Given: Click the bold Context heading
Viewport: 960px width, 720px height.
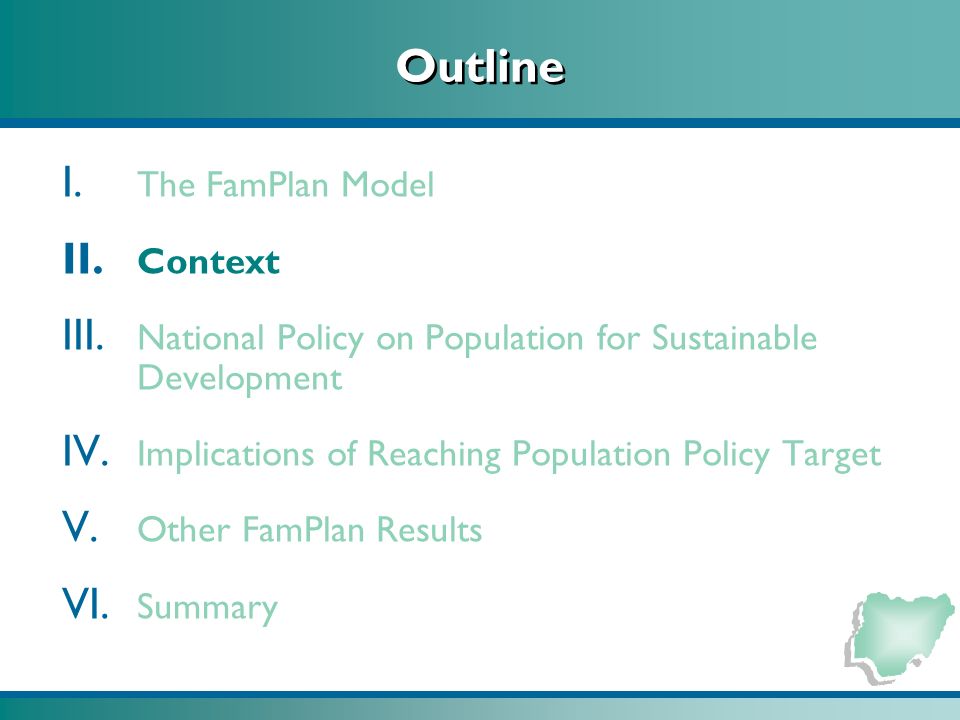Looking at the screenshot, I should tap(209, 261).
